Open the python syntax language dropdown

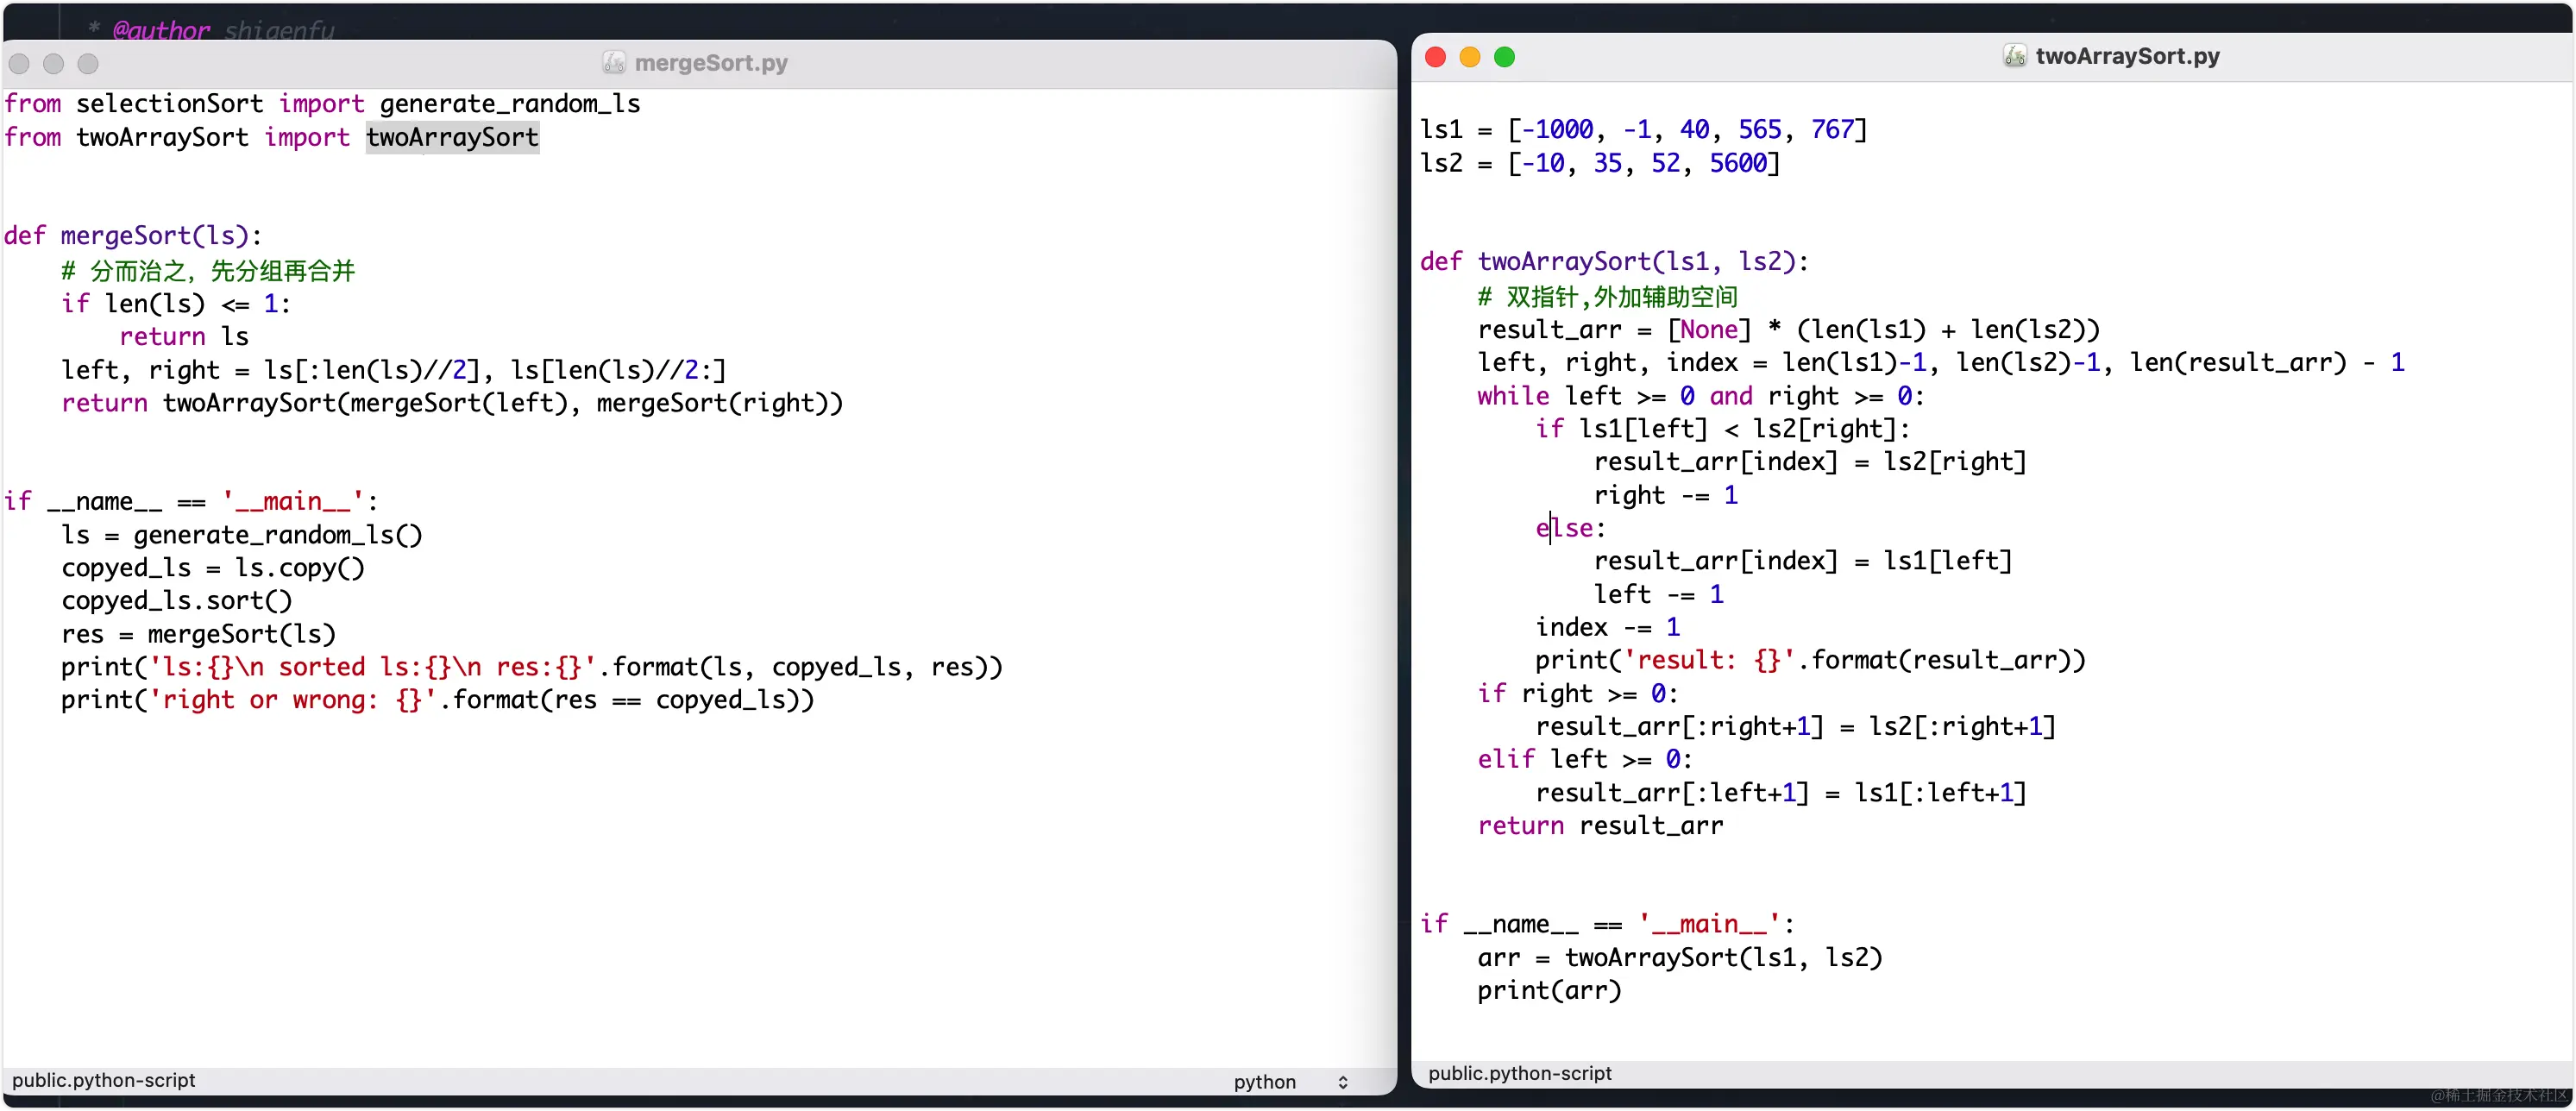1265,1082
